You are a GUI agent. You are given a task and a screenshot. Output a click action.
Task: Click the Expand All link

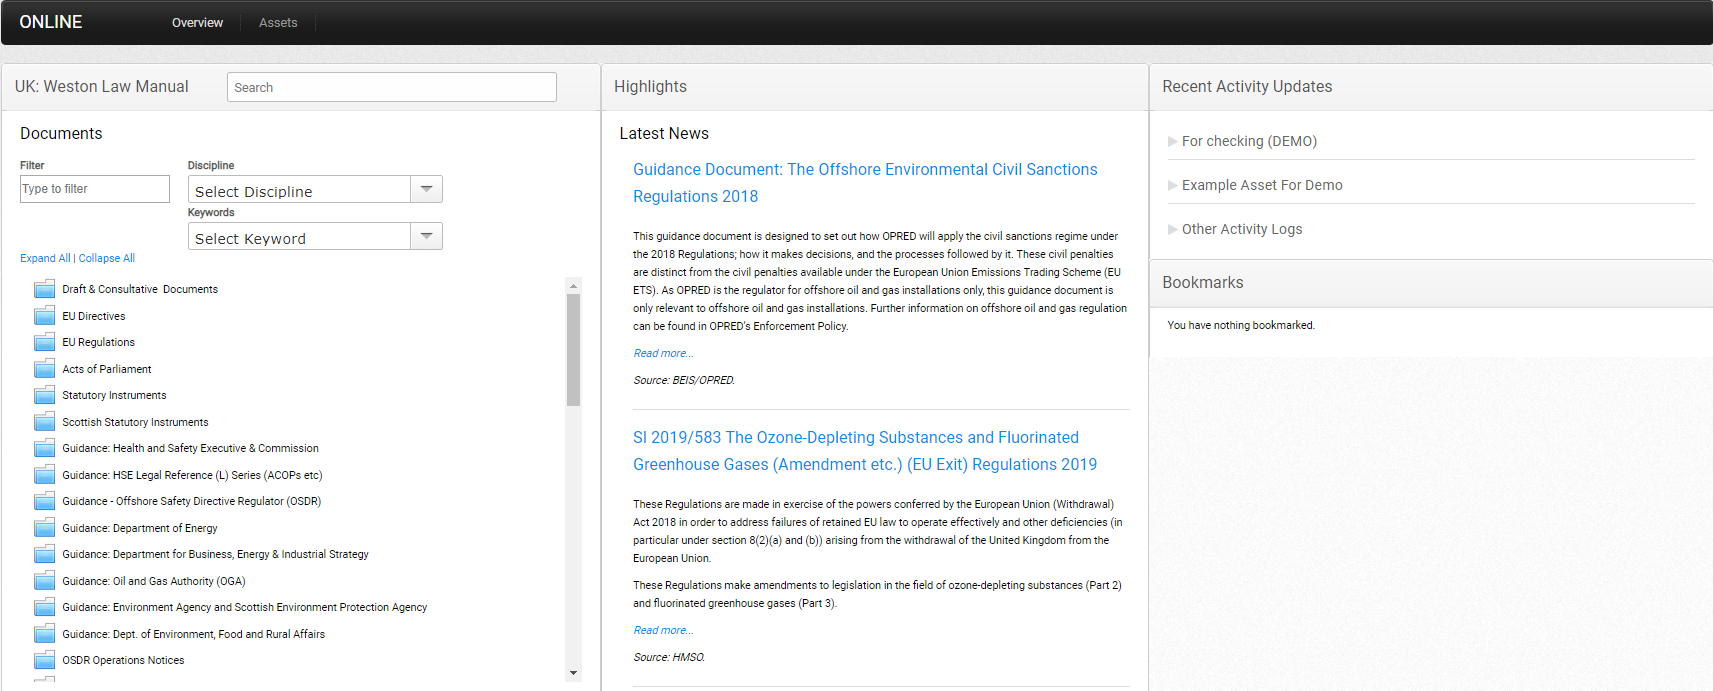click(x=45, y=258)
